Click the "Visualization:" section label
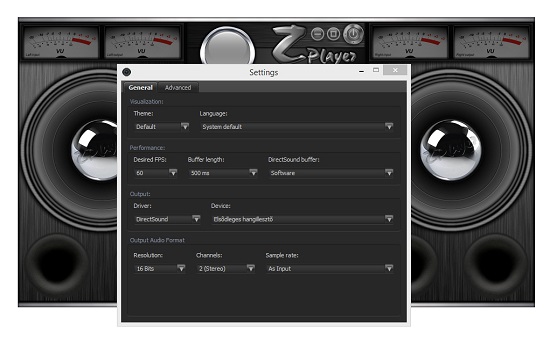The width and height of the screenshot is (550, 361). [x=146, y=102]
